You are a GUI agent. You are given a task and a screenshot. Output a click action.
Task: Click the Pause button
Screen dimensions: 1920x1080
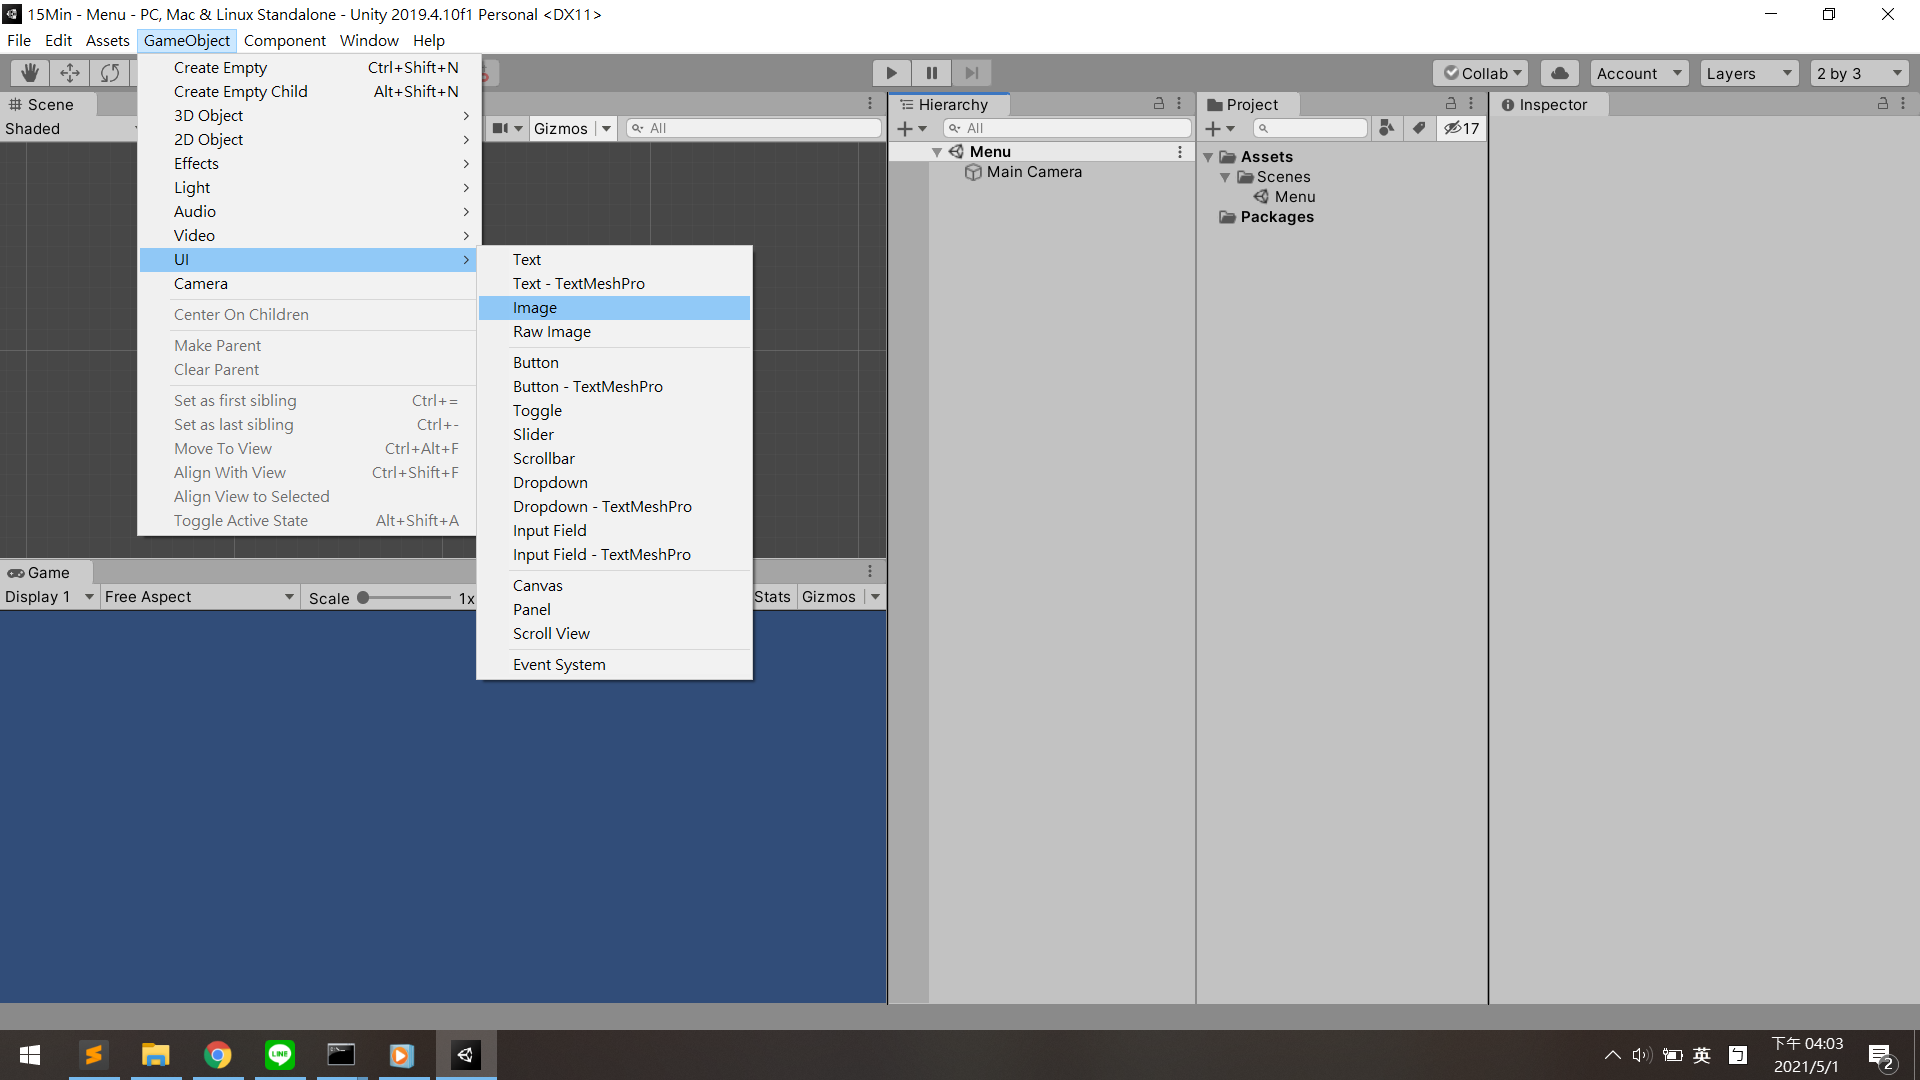click(931, 73)
